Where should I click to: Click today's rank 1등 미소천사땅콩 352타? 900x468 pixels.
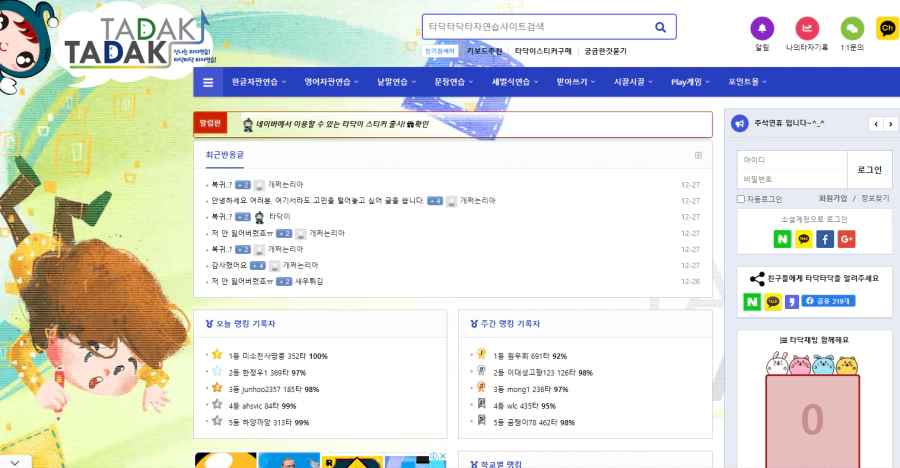(278, 356)
